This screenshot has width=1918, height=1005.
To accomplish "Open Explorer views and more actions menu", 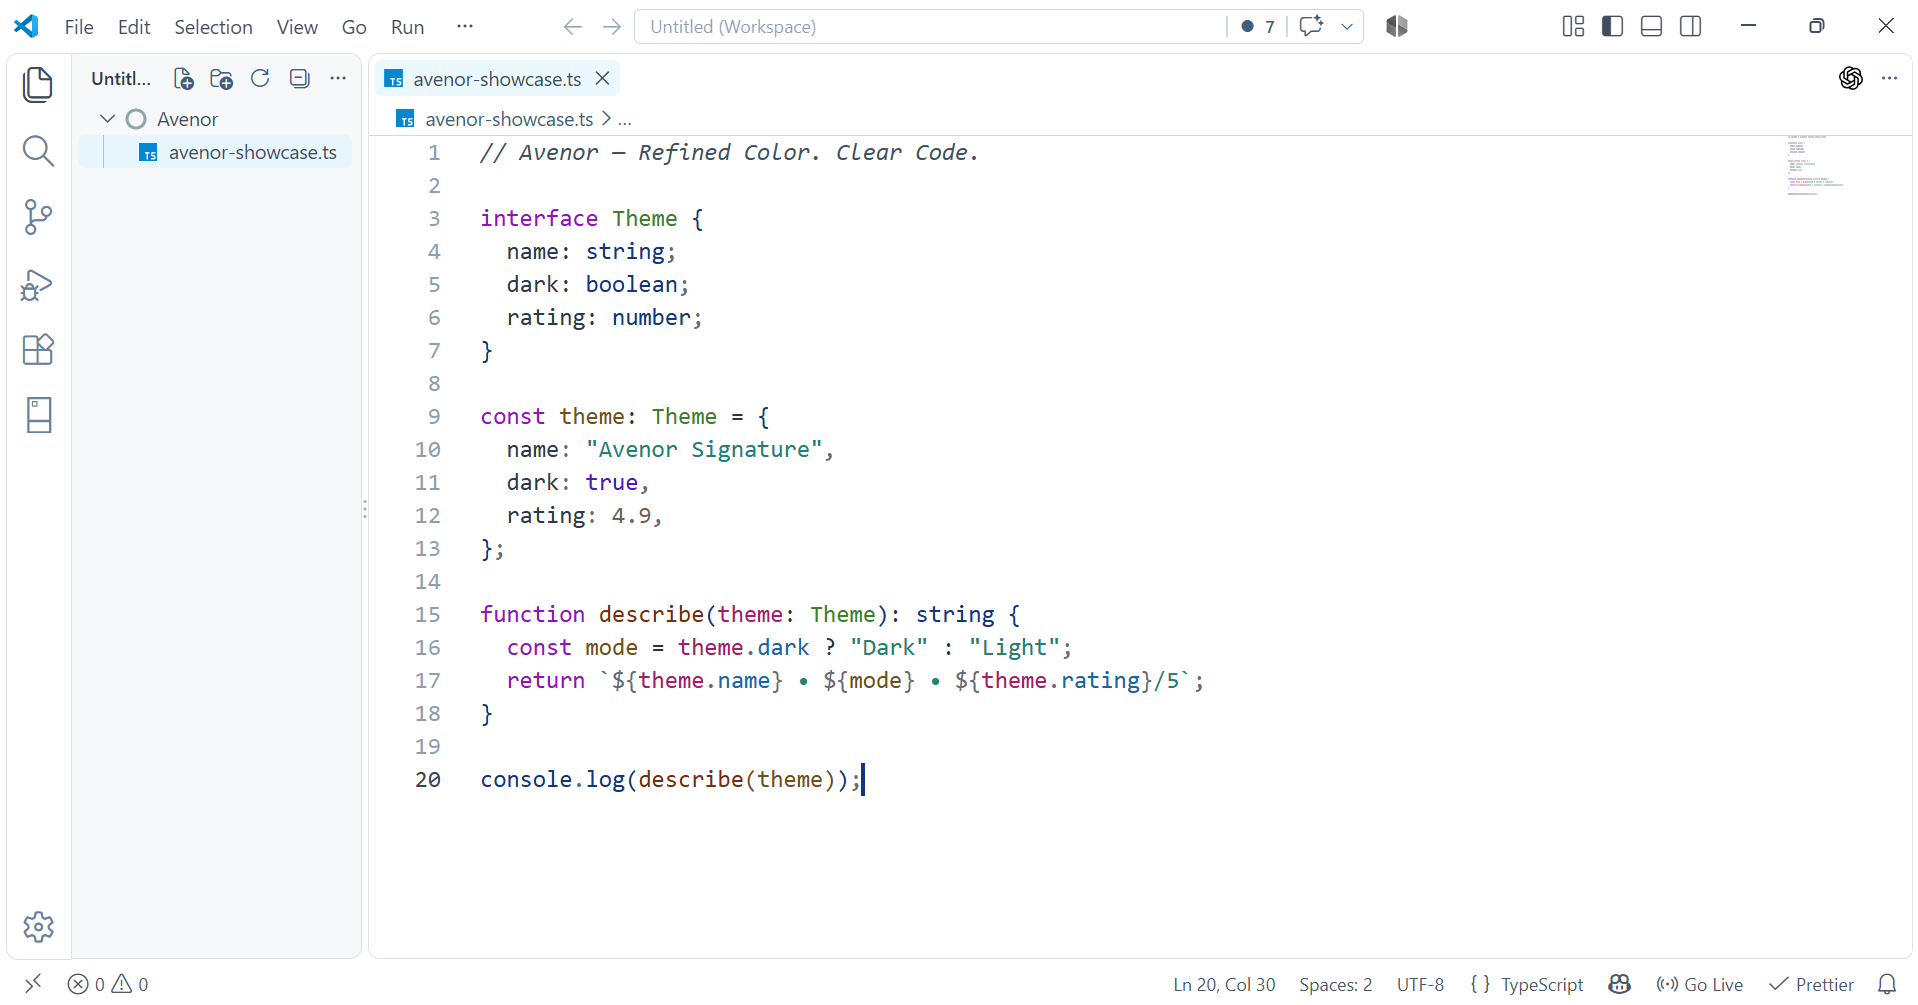I will pos(338,79).
